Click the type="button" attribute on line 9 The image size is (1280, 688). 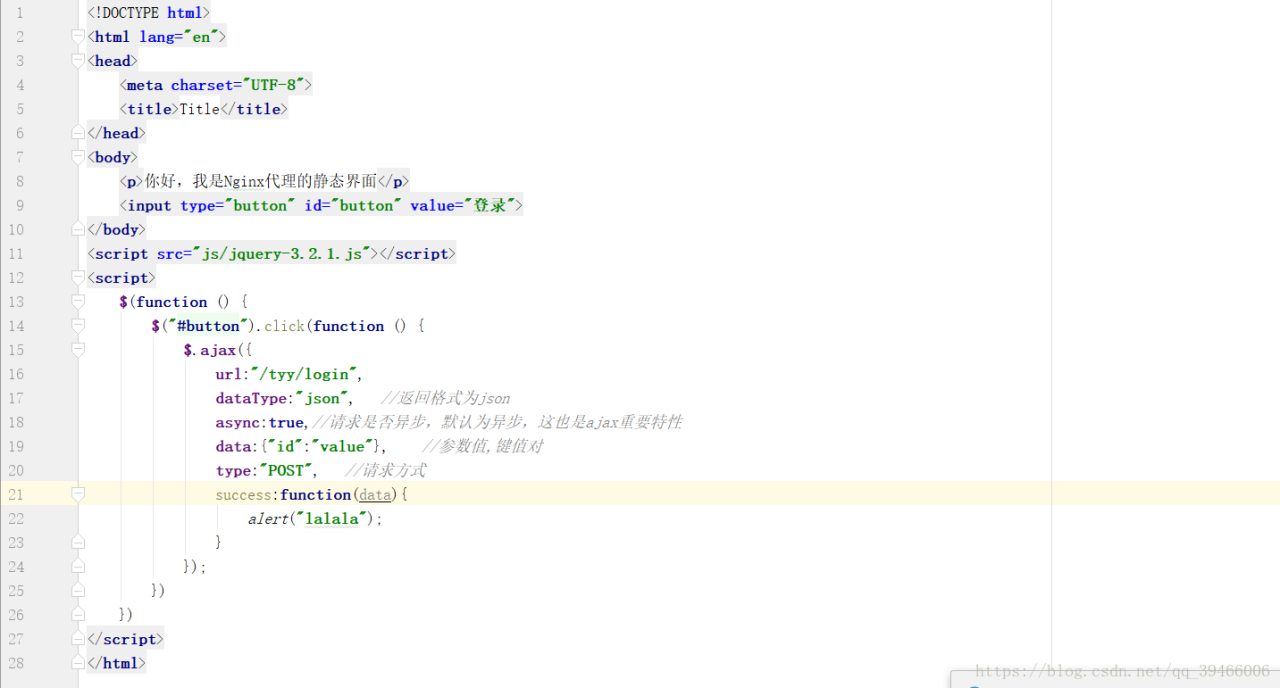pyautogui.click(x=238, y=205)
